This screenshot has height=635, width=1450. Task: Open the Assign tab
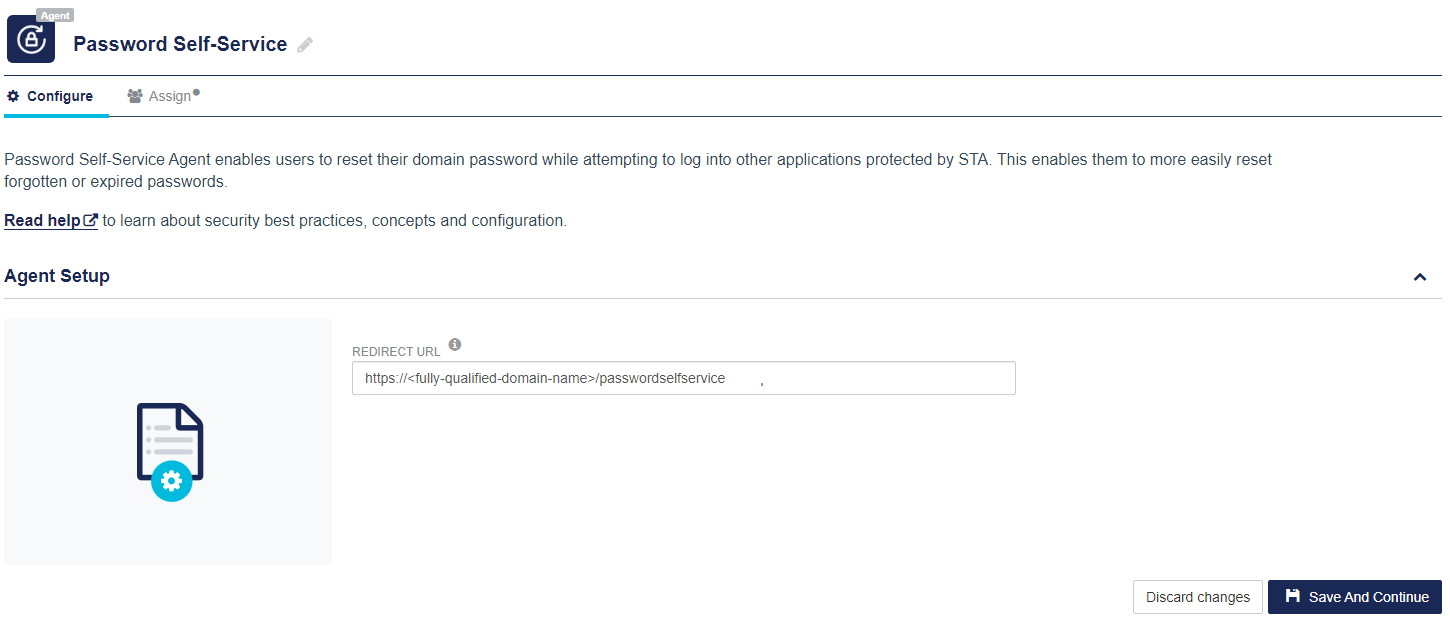(169, 96)
